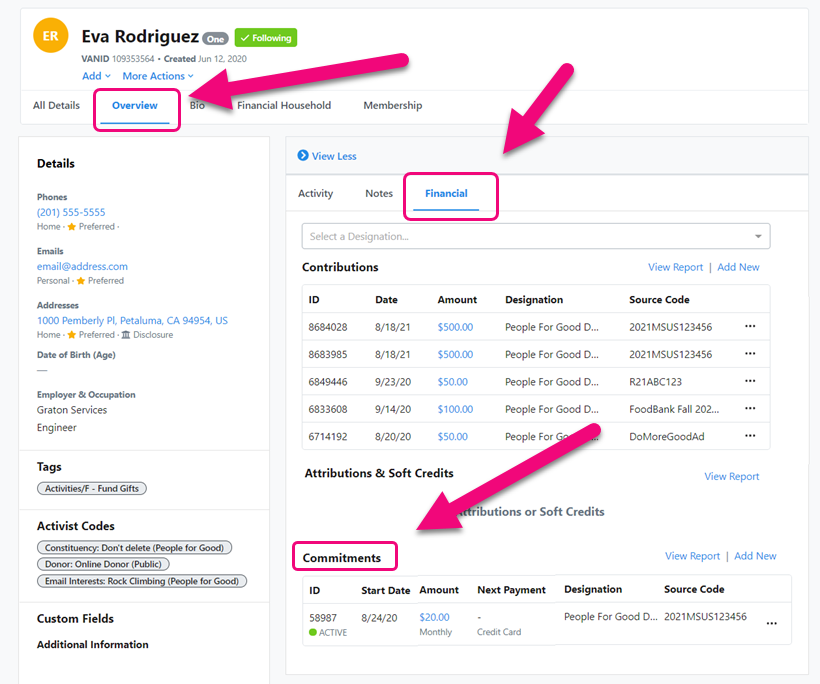Click the ID column header in Contributions
This screenshot has height=684, width=820.
point(314,300)
